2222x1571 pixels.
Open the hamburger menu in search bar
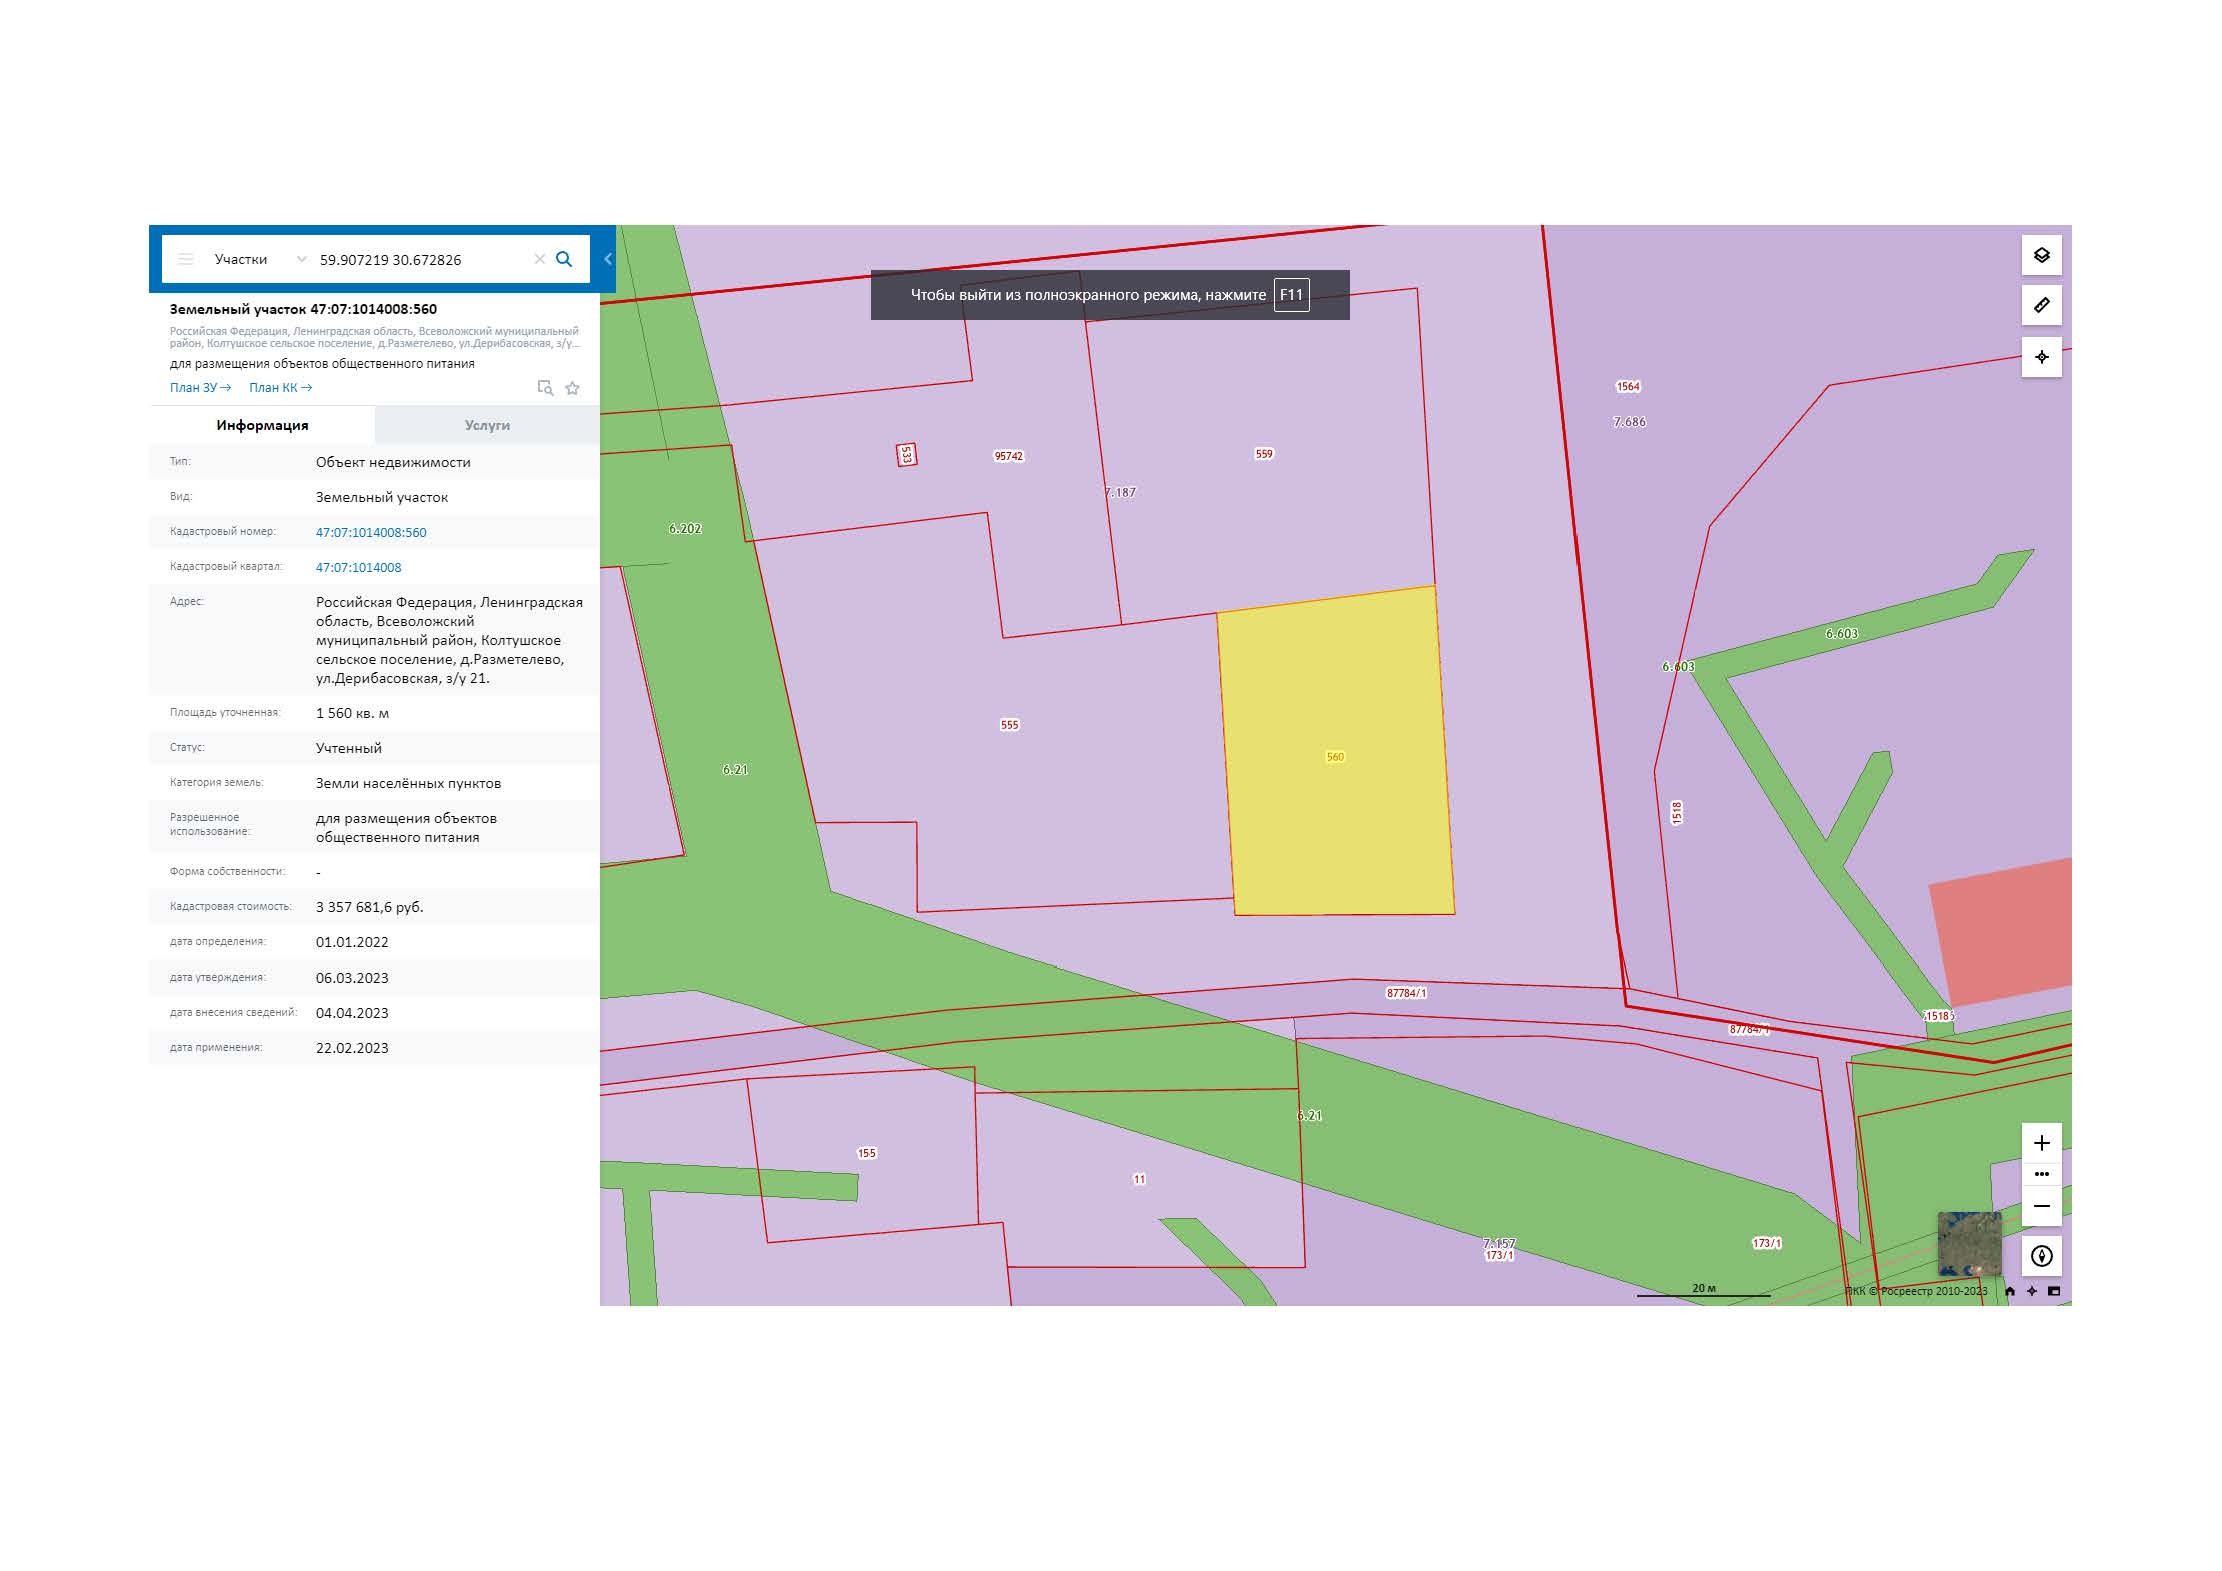[186, 259]
